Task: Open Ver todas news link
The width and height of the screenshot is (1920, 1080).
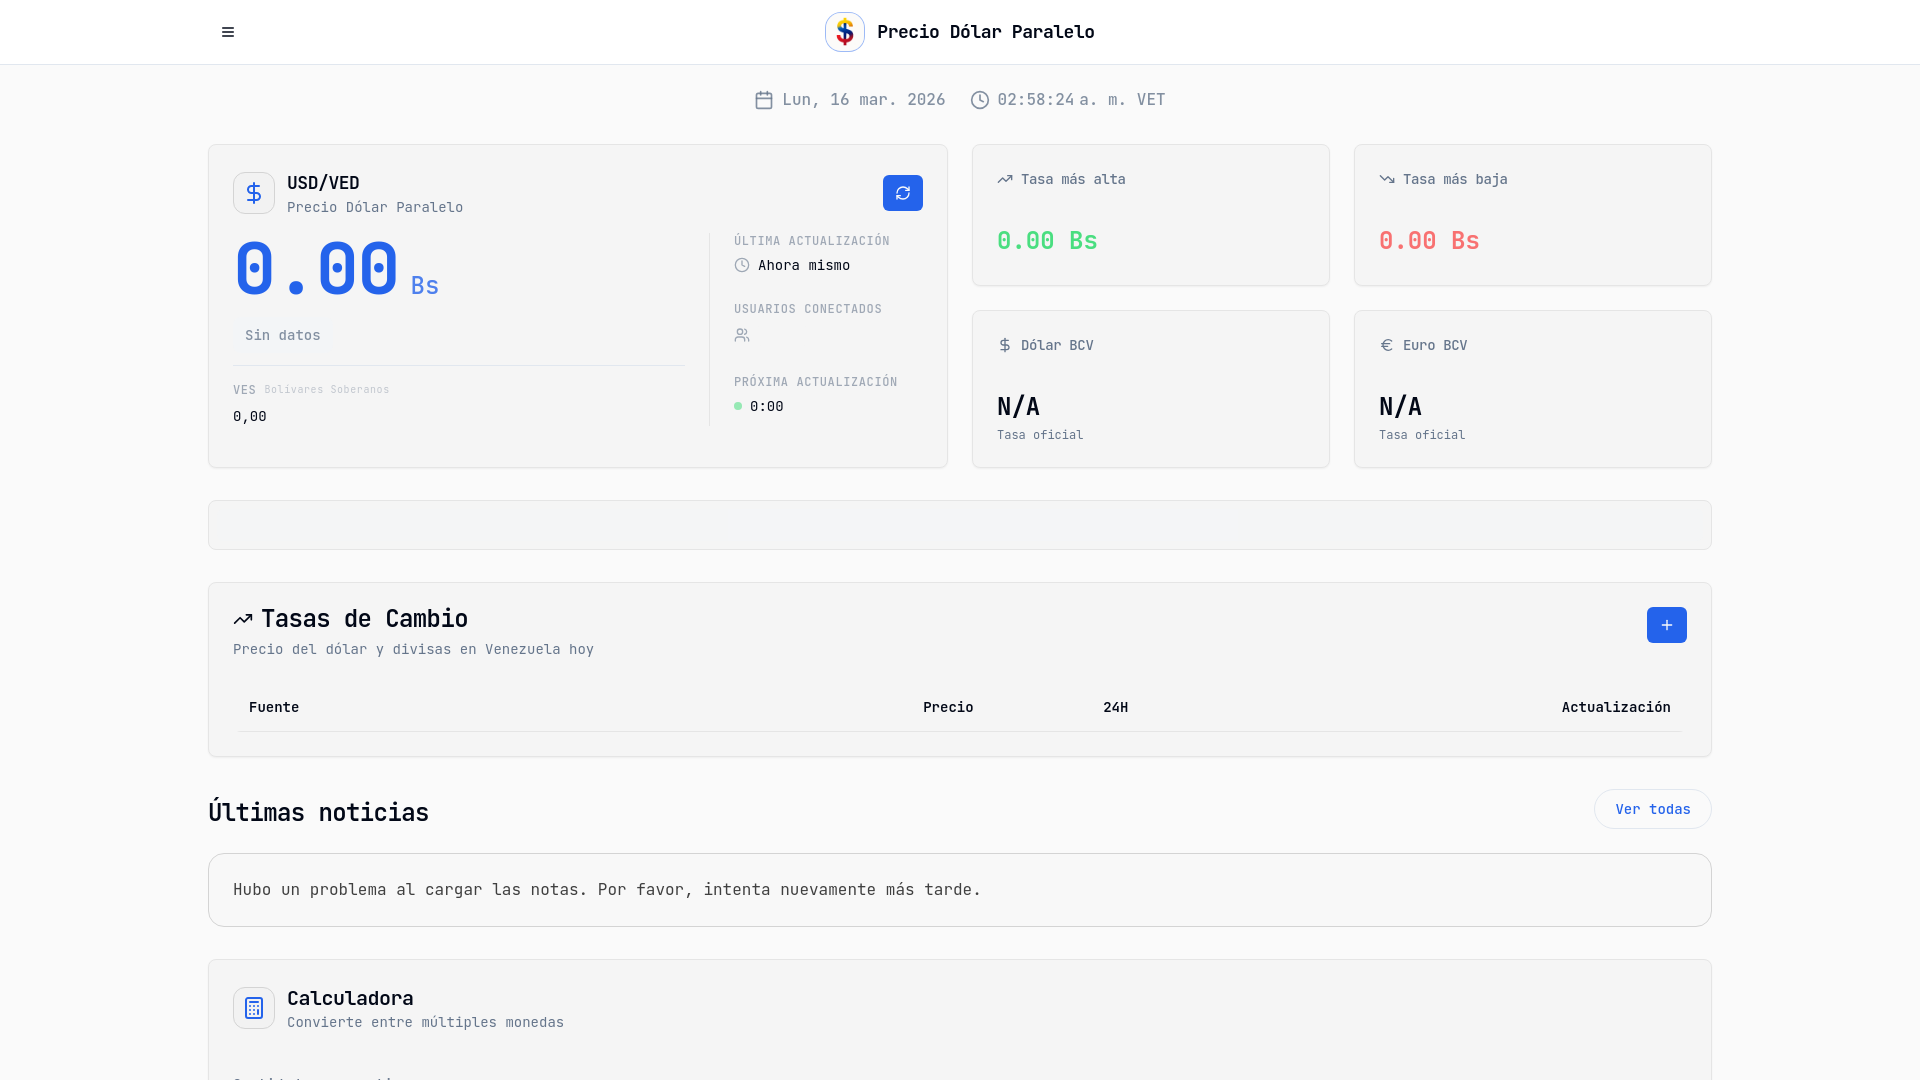Action: (x=1653, y=809)
